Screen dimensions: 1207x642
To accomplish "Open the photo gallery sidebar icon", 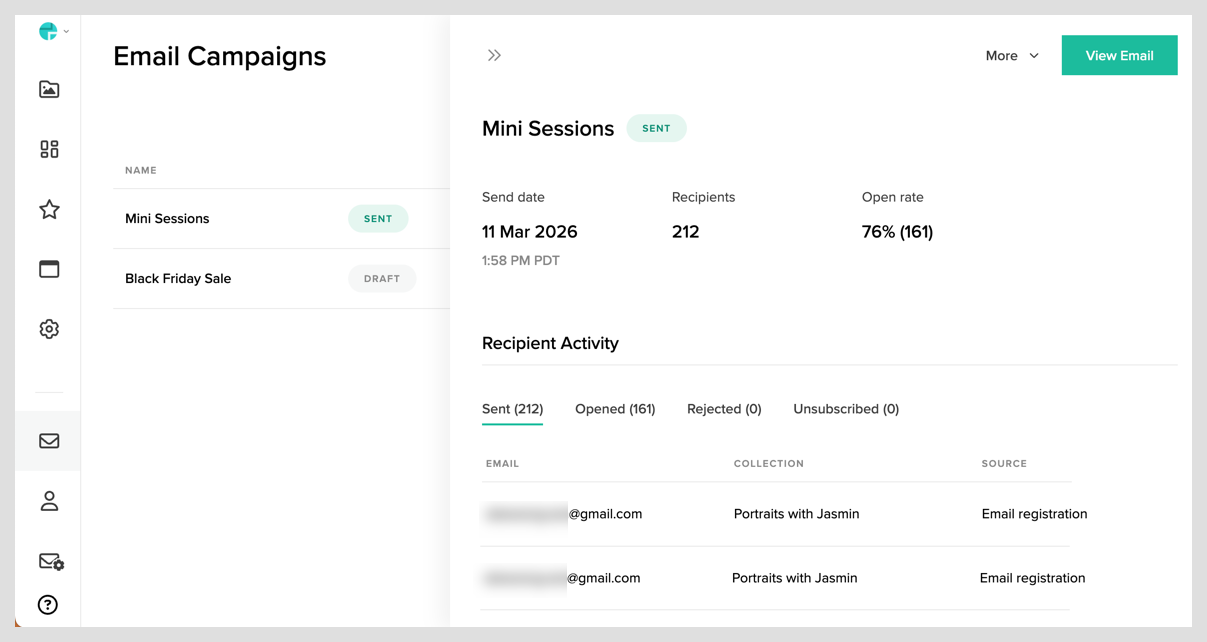I will (49, 90).
